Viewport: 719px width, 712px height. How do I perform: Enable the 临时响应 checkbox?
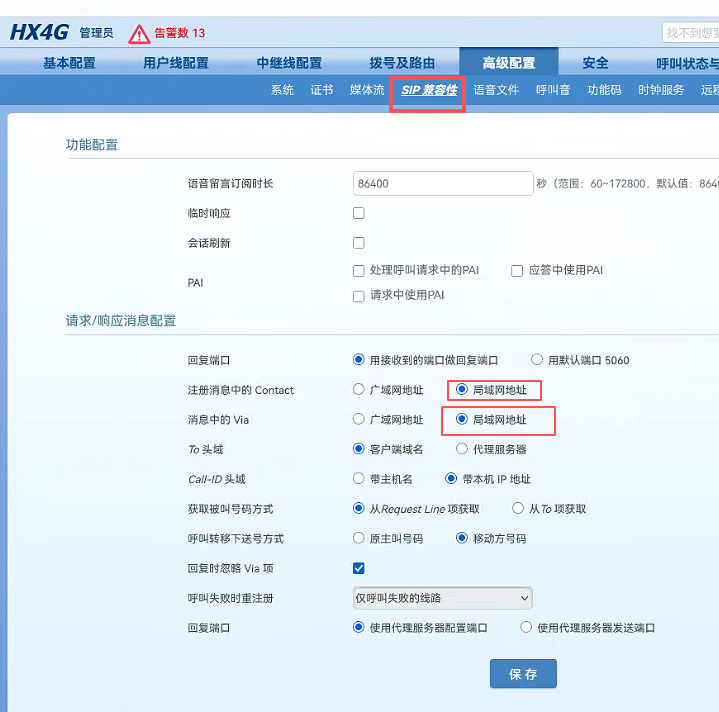359,213
